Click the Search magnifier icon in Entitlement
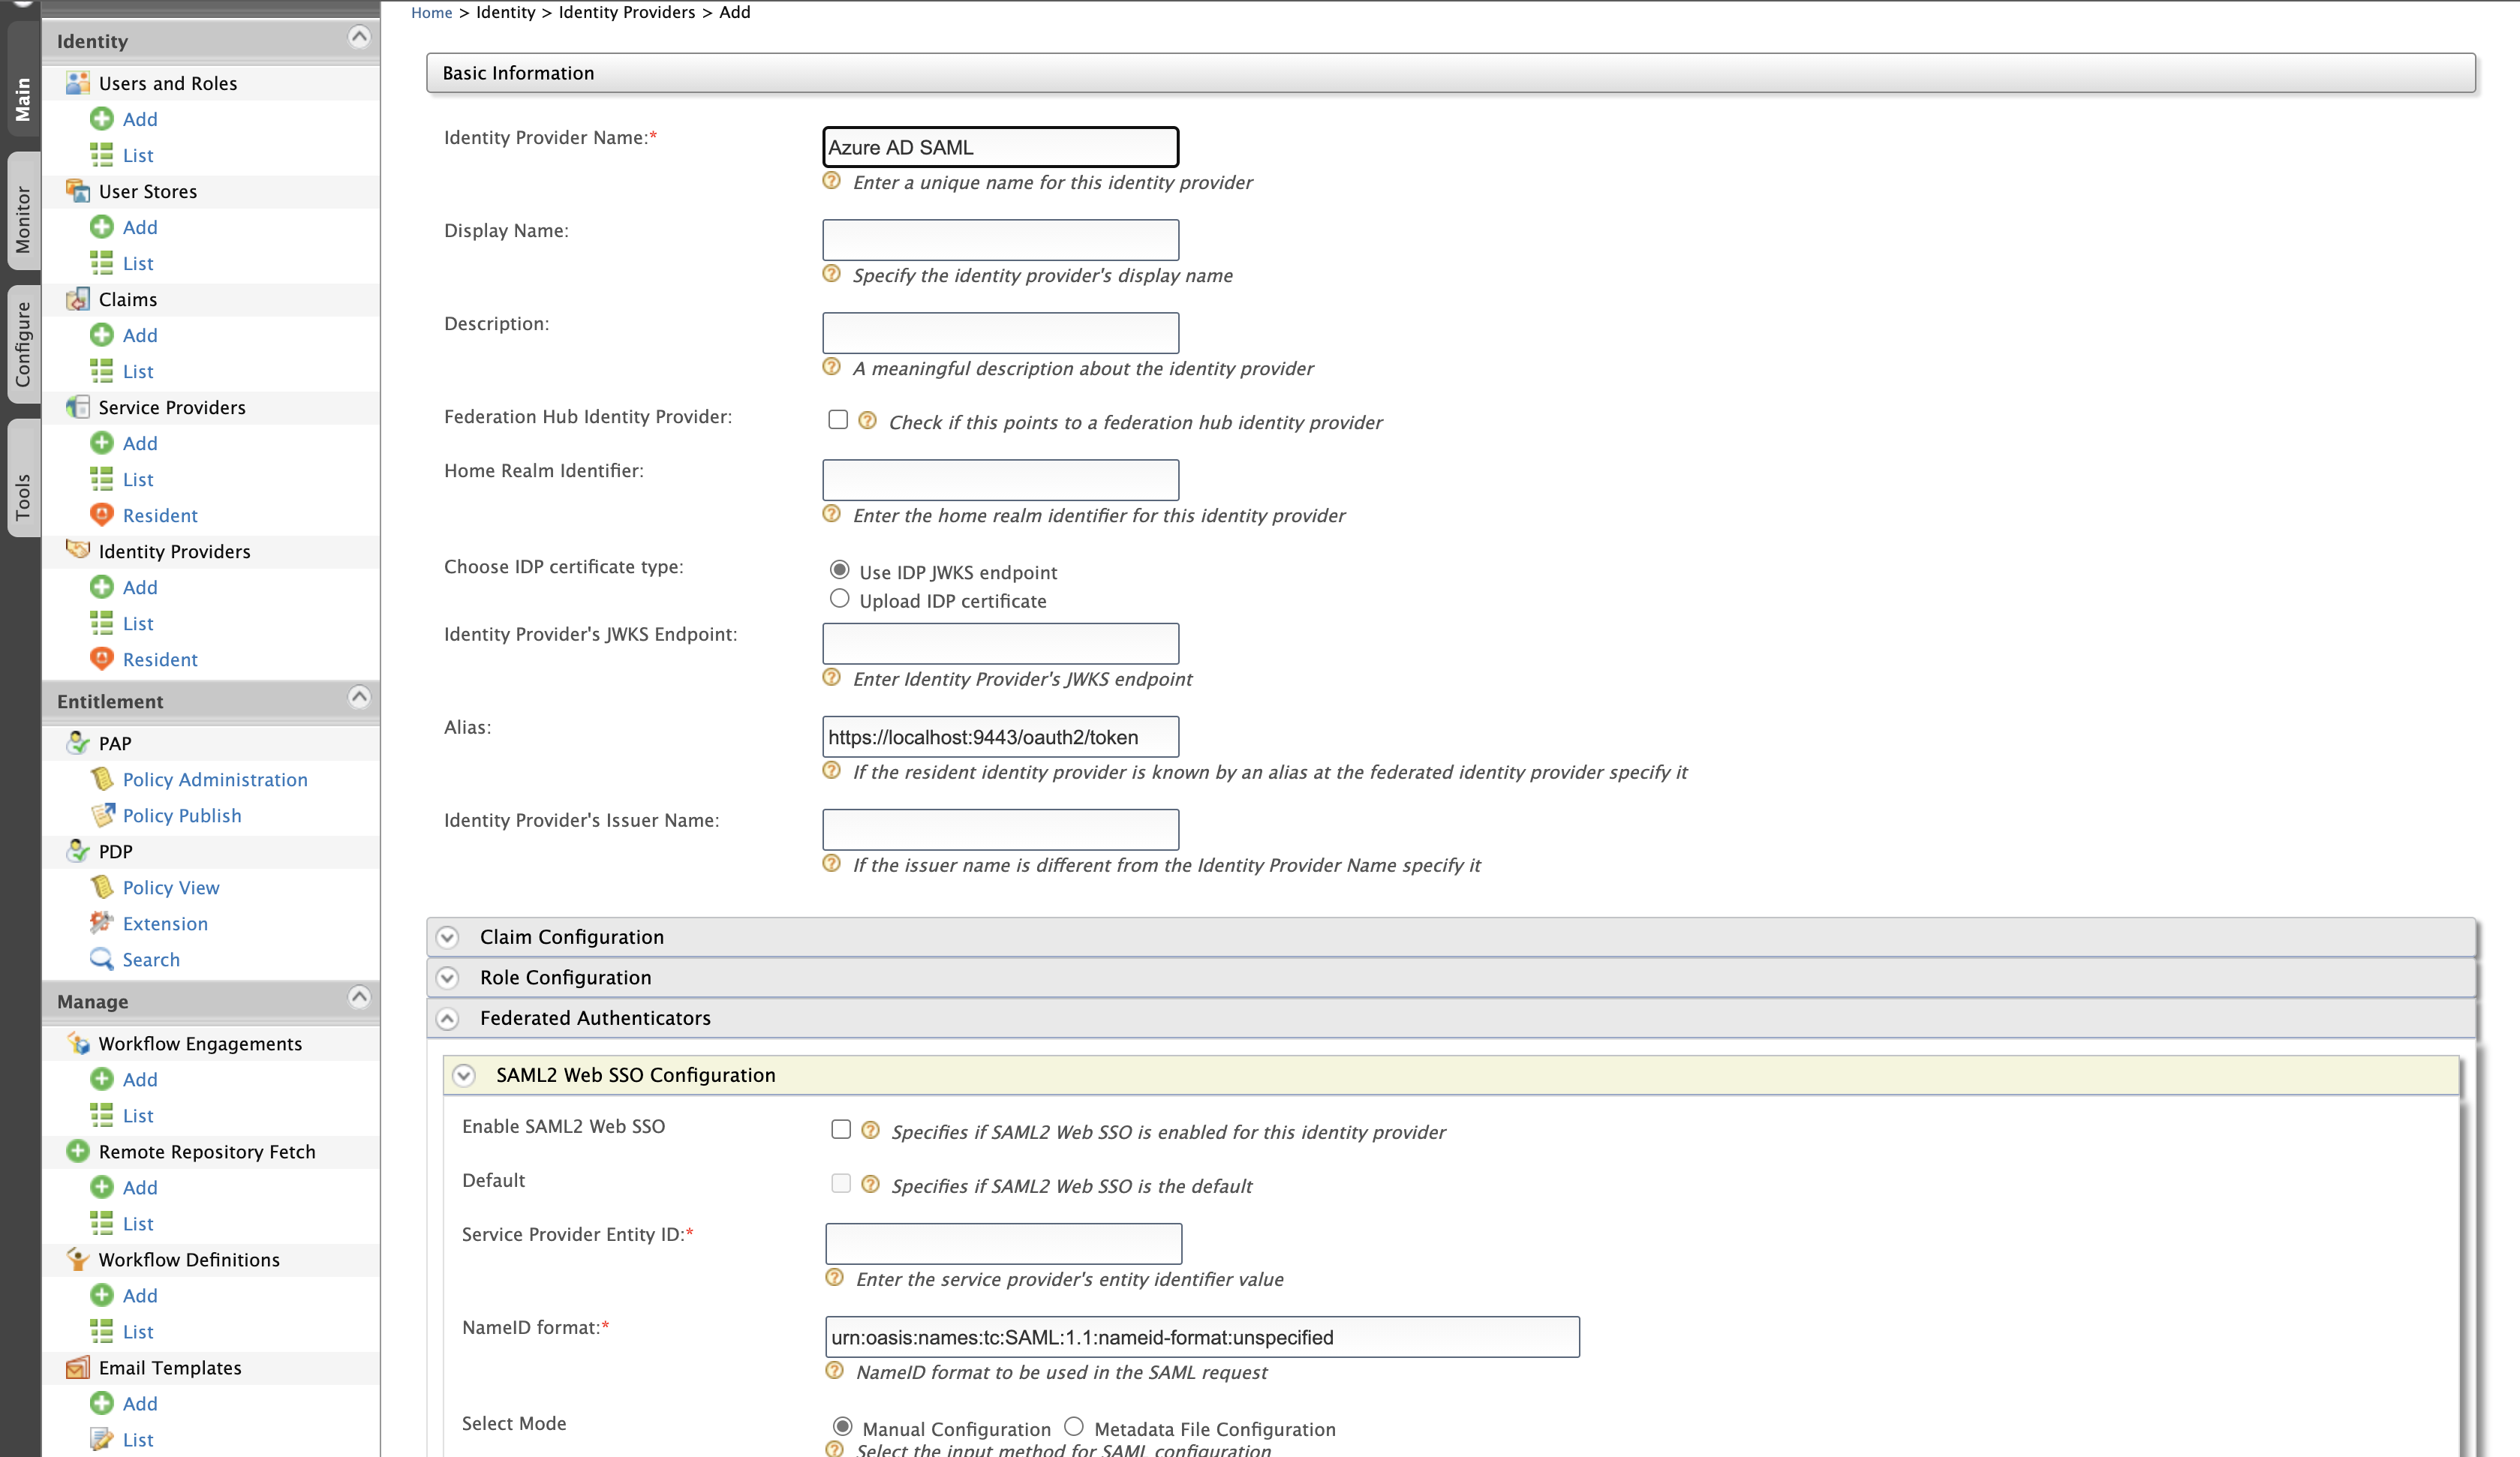The image size is (2520, 1457). click(x=102, y=959)
